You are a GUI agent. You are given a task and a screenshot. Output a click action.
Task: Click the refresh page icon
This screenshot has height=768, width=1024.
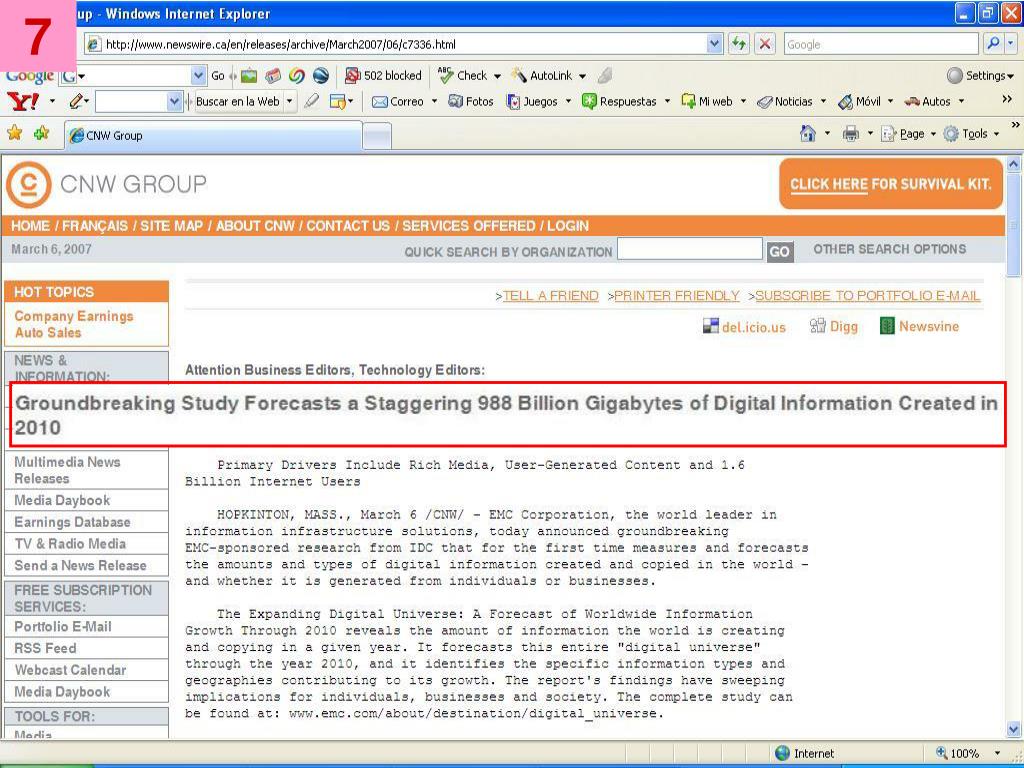(x=739, y=44)
